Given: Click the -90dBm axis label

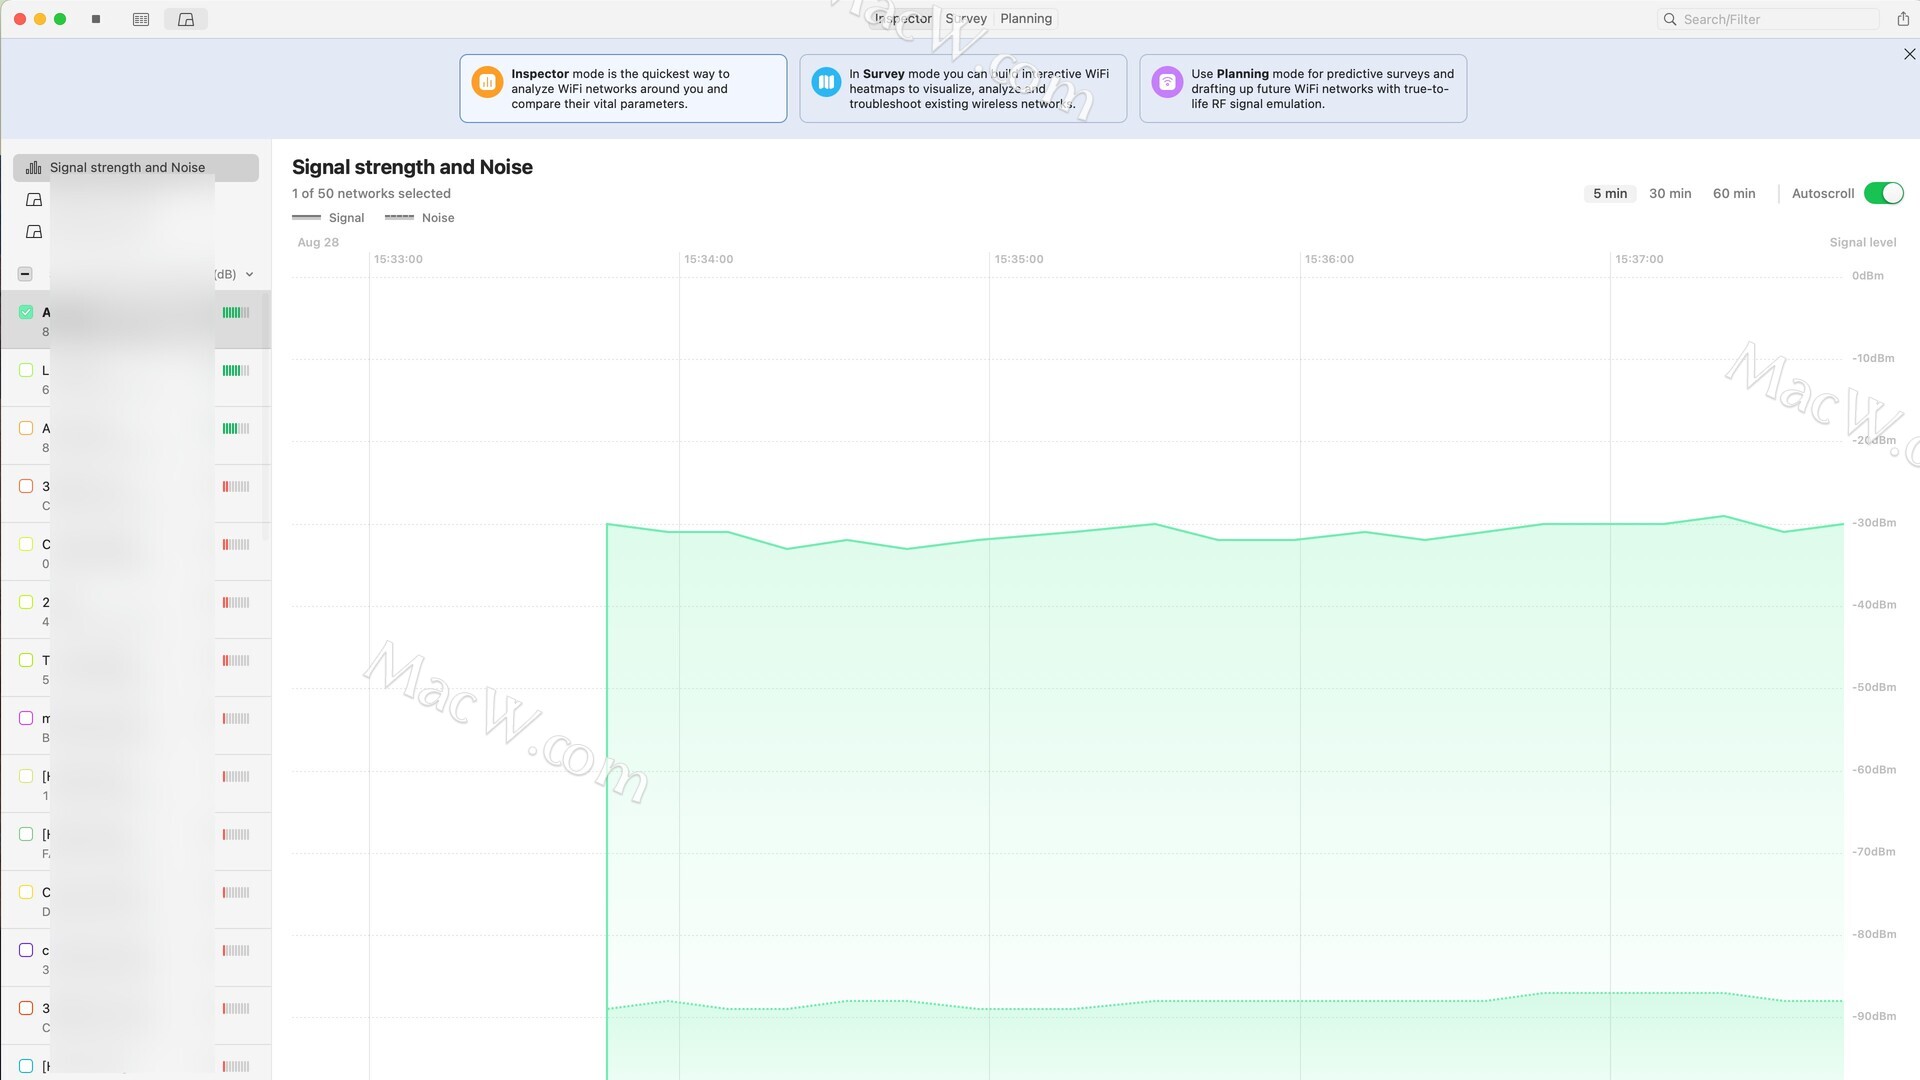Looking at the screenshot, I should 1873,1016.
